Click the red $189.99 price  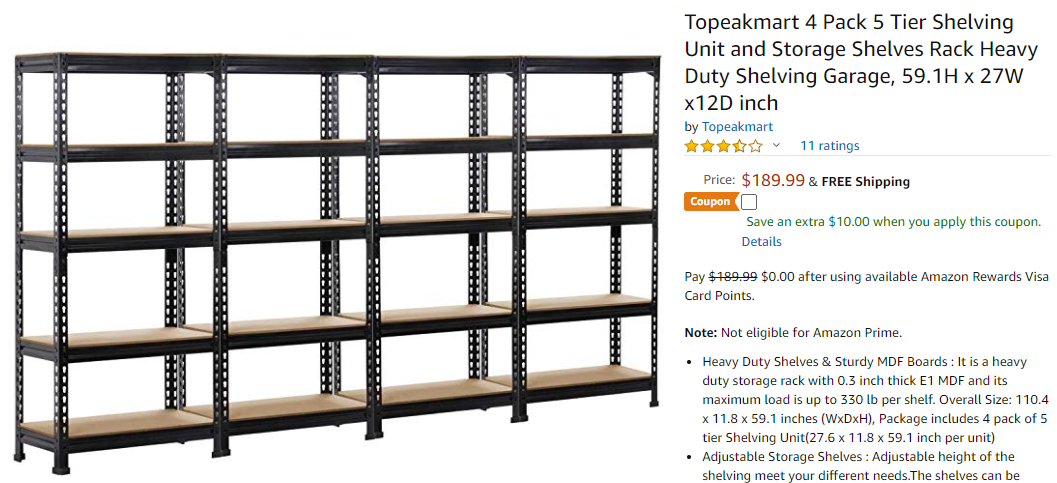pyautogui.click(x=773, y=180)
